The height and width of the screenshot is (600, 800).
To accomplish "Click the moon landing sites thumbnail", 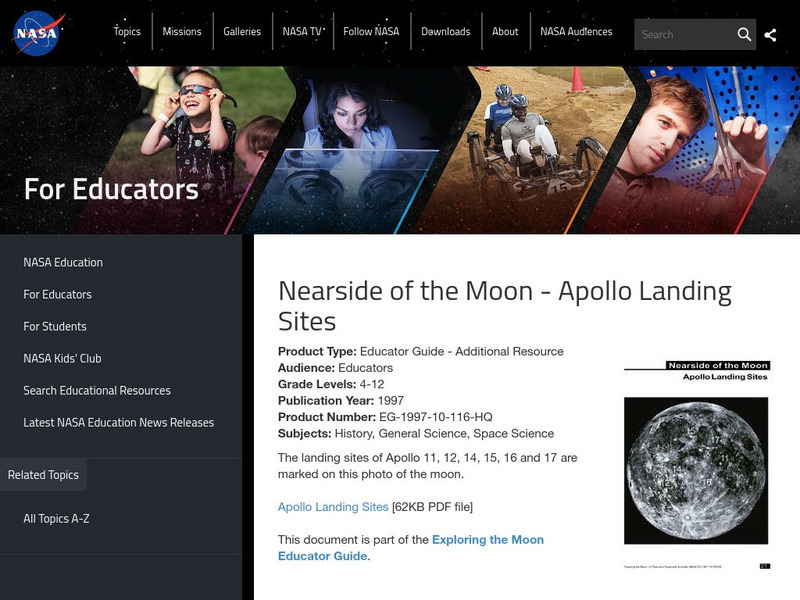I will tap(696, 465).
